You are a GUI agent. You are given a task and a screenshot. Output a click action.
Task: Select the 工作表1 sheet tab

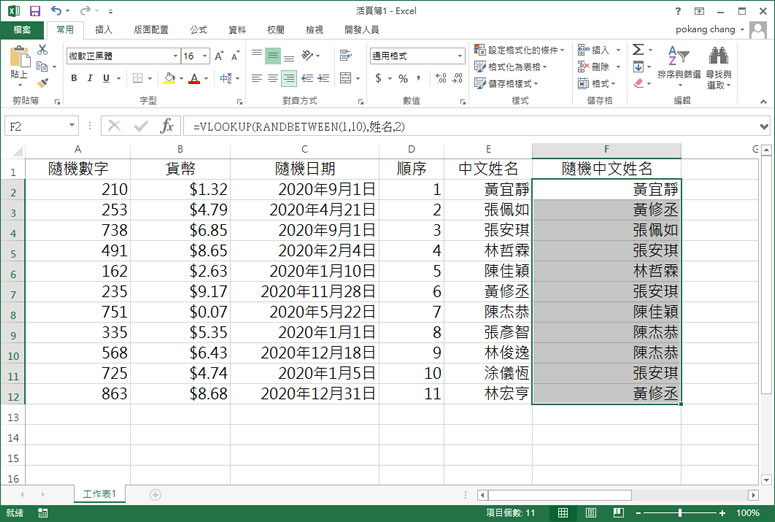(x=100, y=494)
